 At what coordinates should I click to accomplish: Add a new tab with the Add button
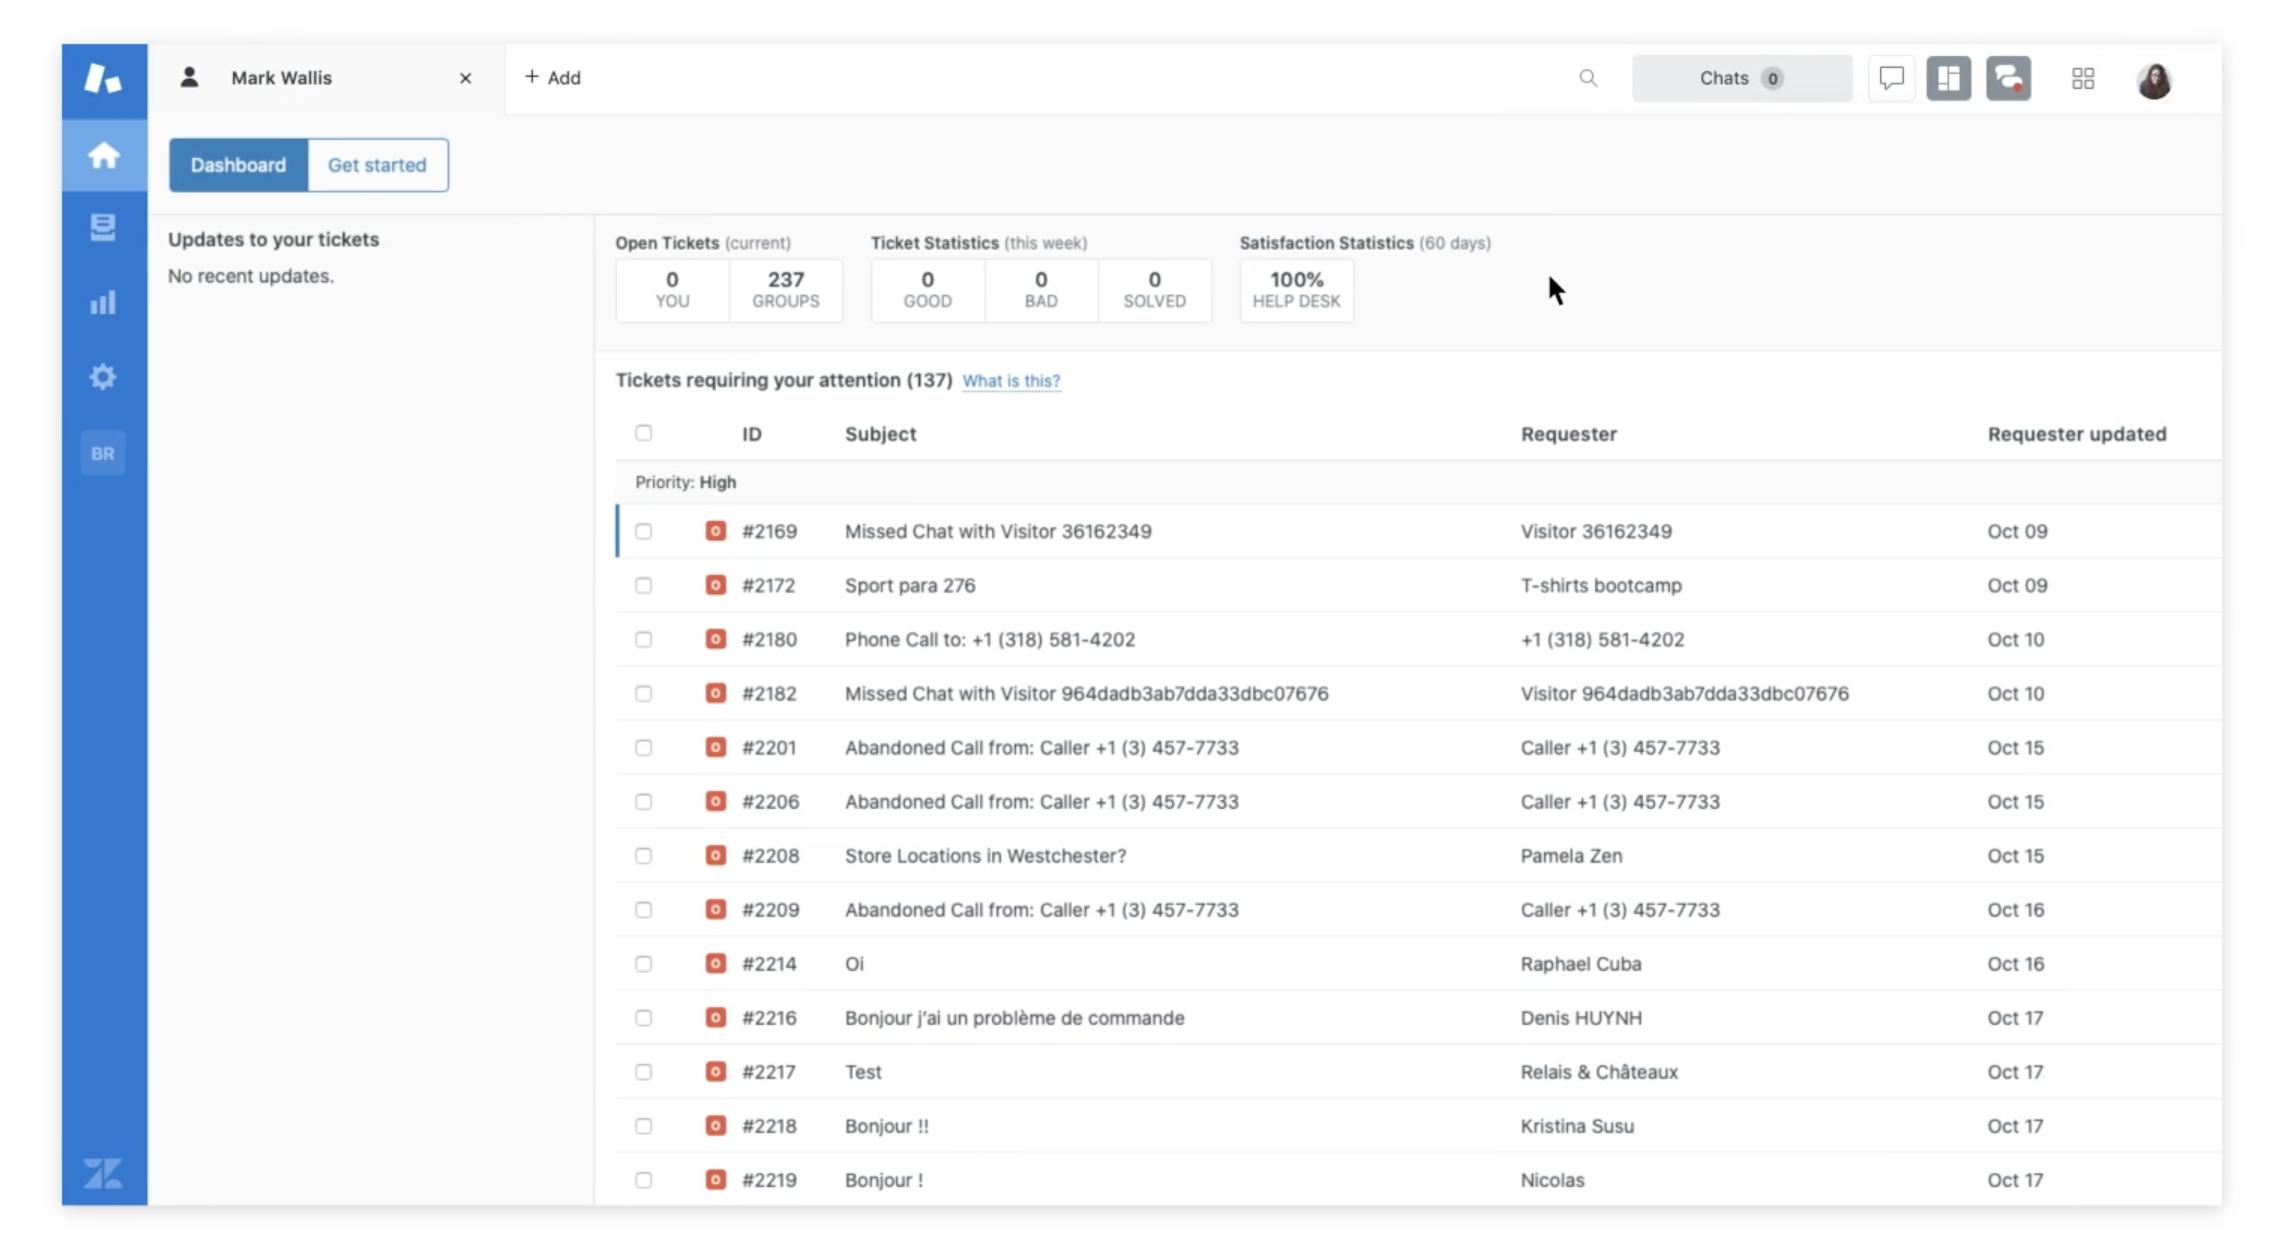pos(552,77)
